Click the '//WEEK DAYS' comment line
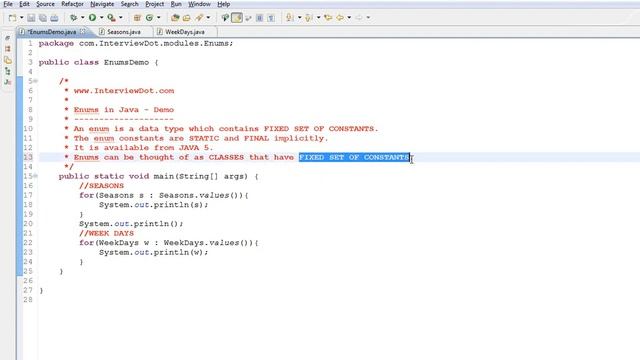The width and height of the screenshot is (640, 360). click(x=106, y=233)
